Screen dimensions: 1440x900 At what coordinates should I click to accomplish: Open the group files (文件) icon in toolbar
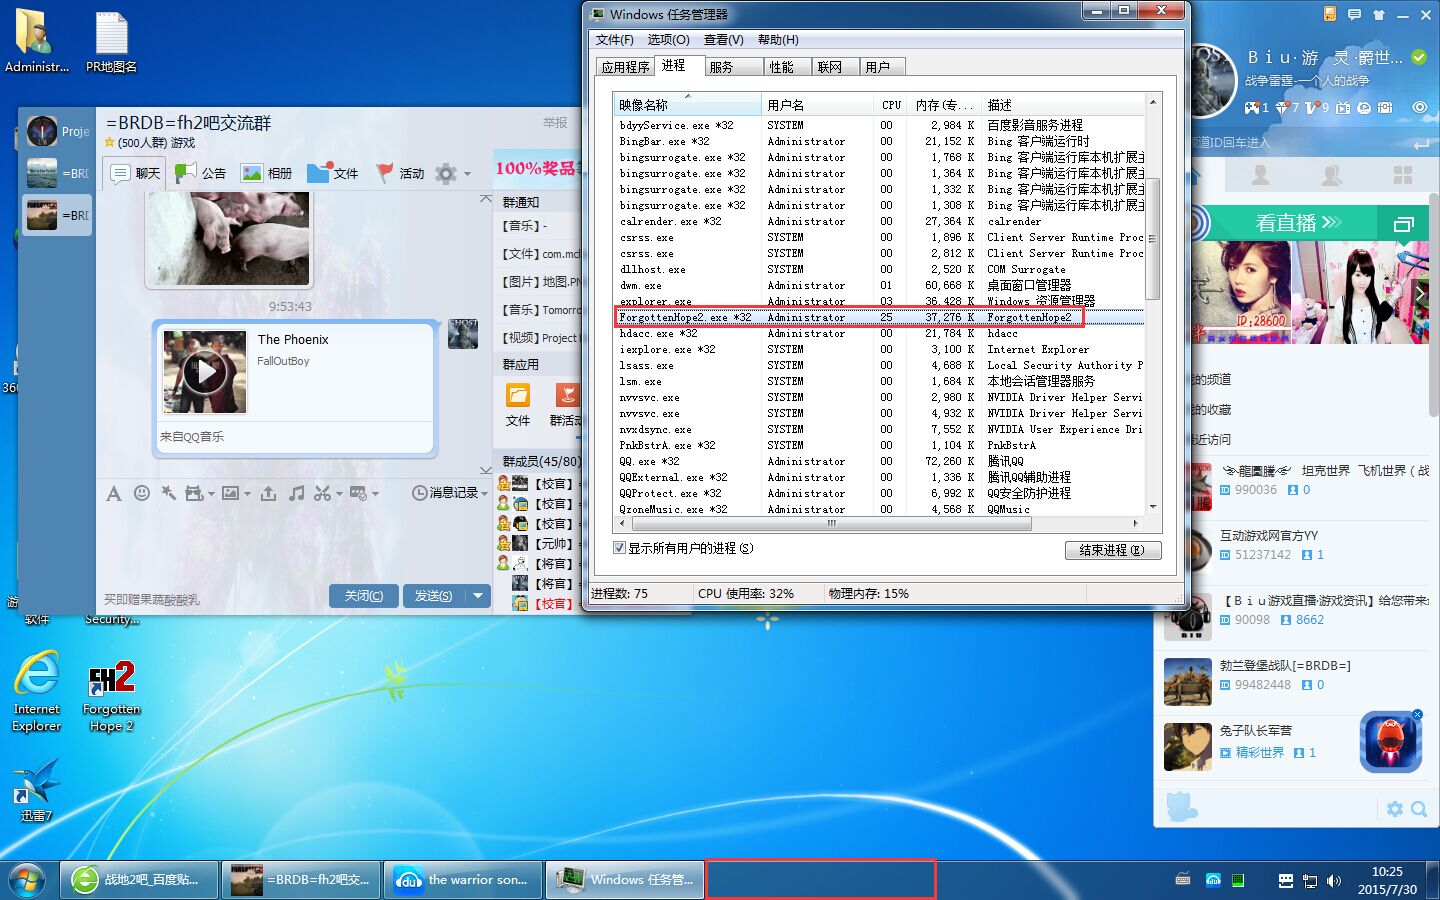pyautogui.click(x=333, y=173)
